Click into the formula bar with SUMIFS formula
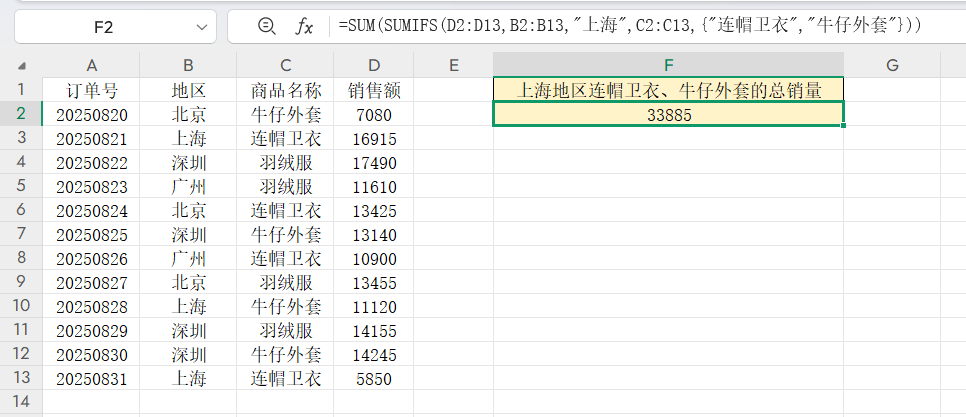The height and width of the screenshot is (417, 966). point(640,26)
